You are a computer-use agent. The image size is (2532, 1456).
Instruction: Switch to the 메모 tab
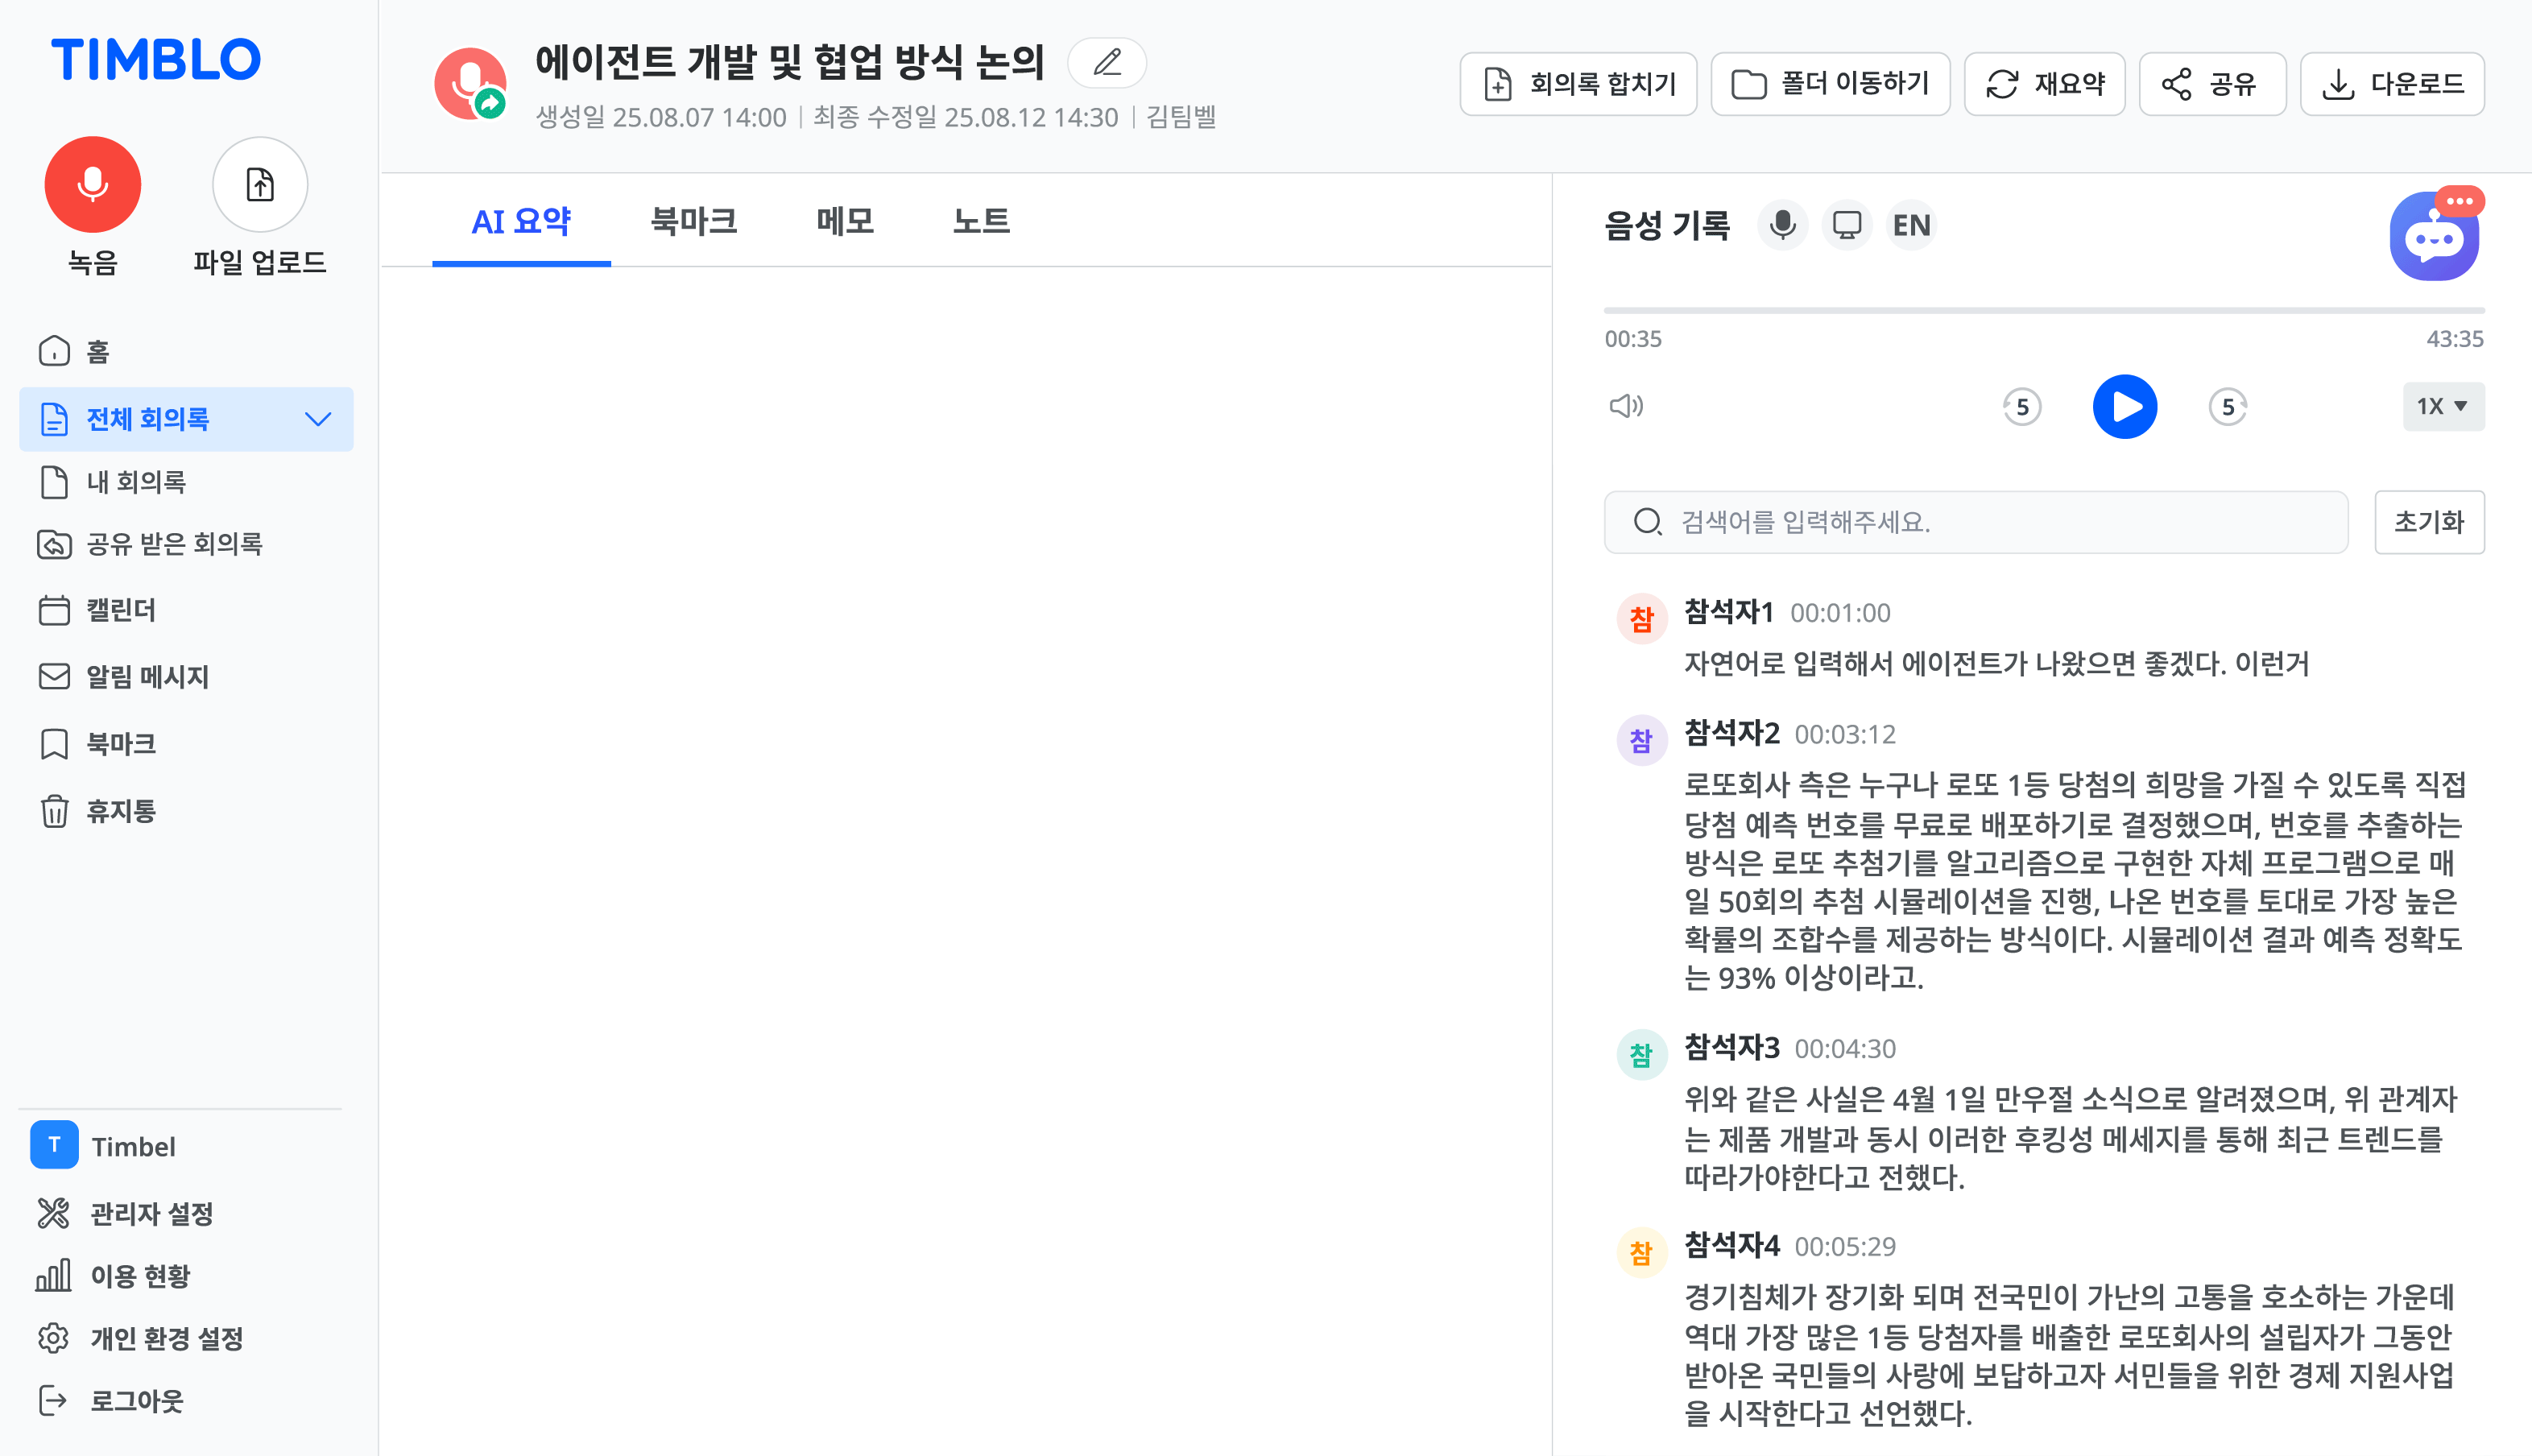(x=845, y=221)
